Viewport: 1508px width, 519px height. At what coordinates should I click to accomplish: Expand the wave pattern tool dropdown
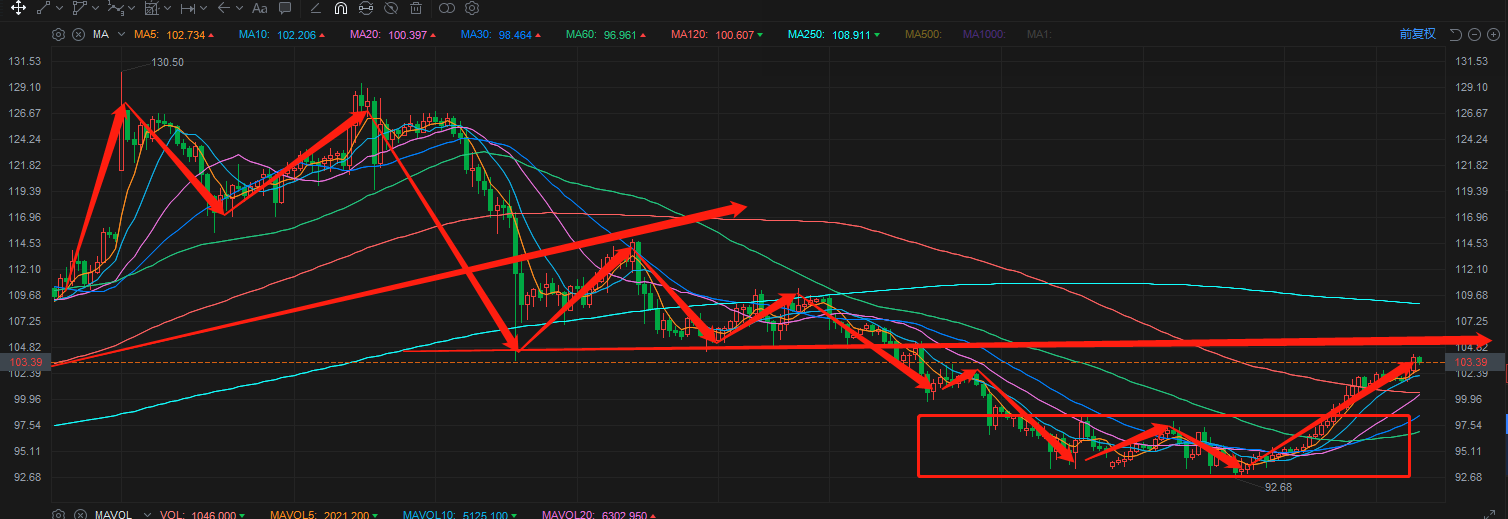[133, 8]
